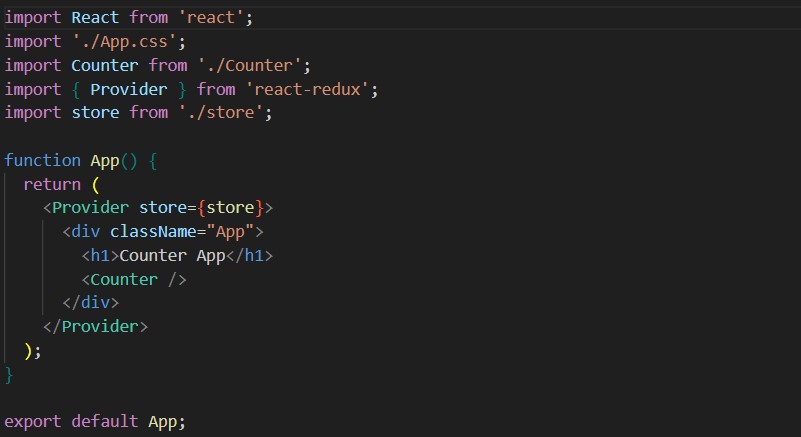This screenshot has width=801, height=437.
Task: Click the 'react' string in first import
Action: [x=210, y=18]
